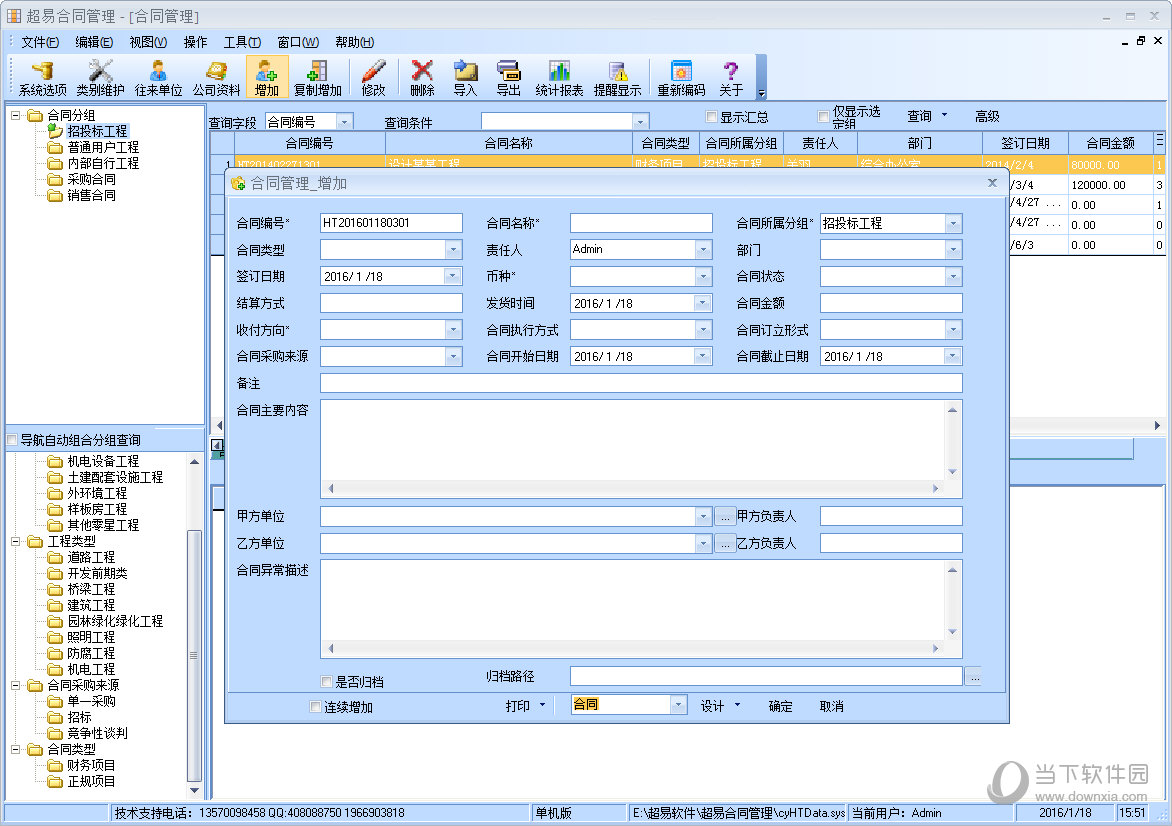Open 帮助(H) menu
The width and height of the screenshot is (1172, 826).
pyautogui.click(x=354, y=42)
